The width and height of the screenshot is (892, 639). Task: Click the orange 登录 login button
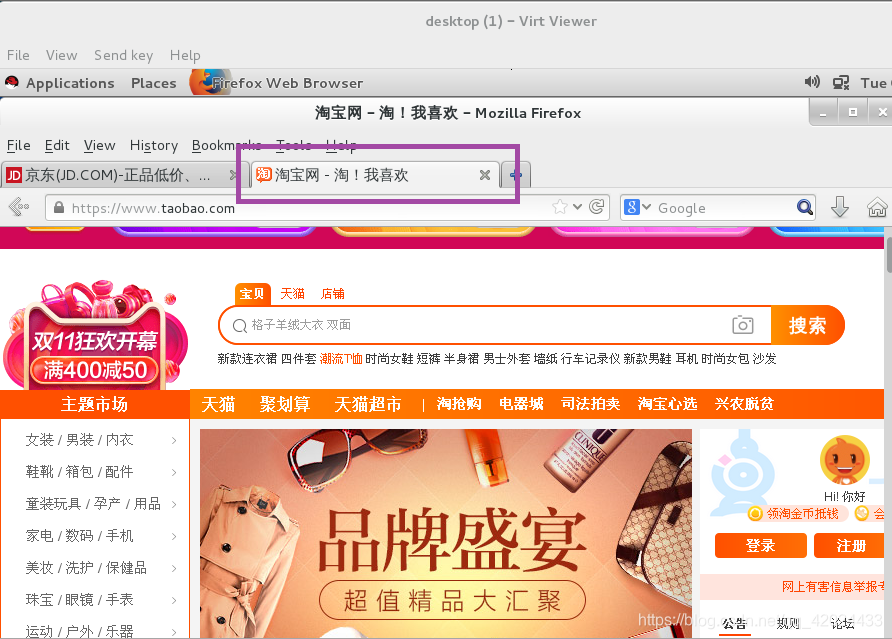pyautogui.click(x=761, y=546)
